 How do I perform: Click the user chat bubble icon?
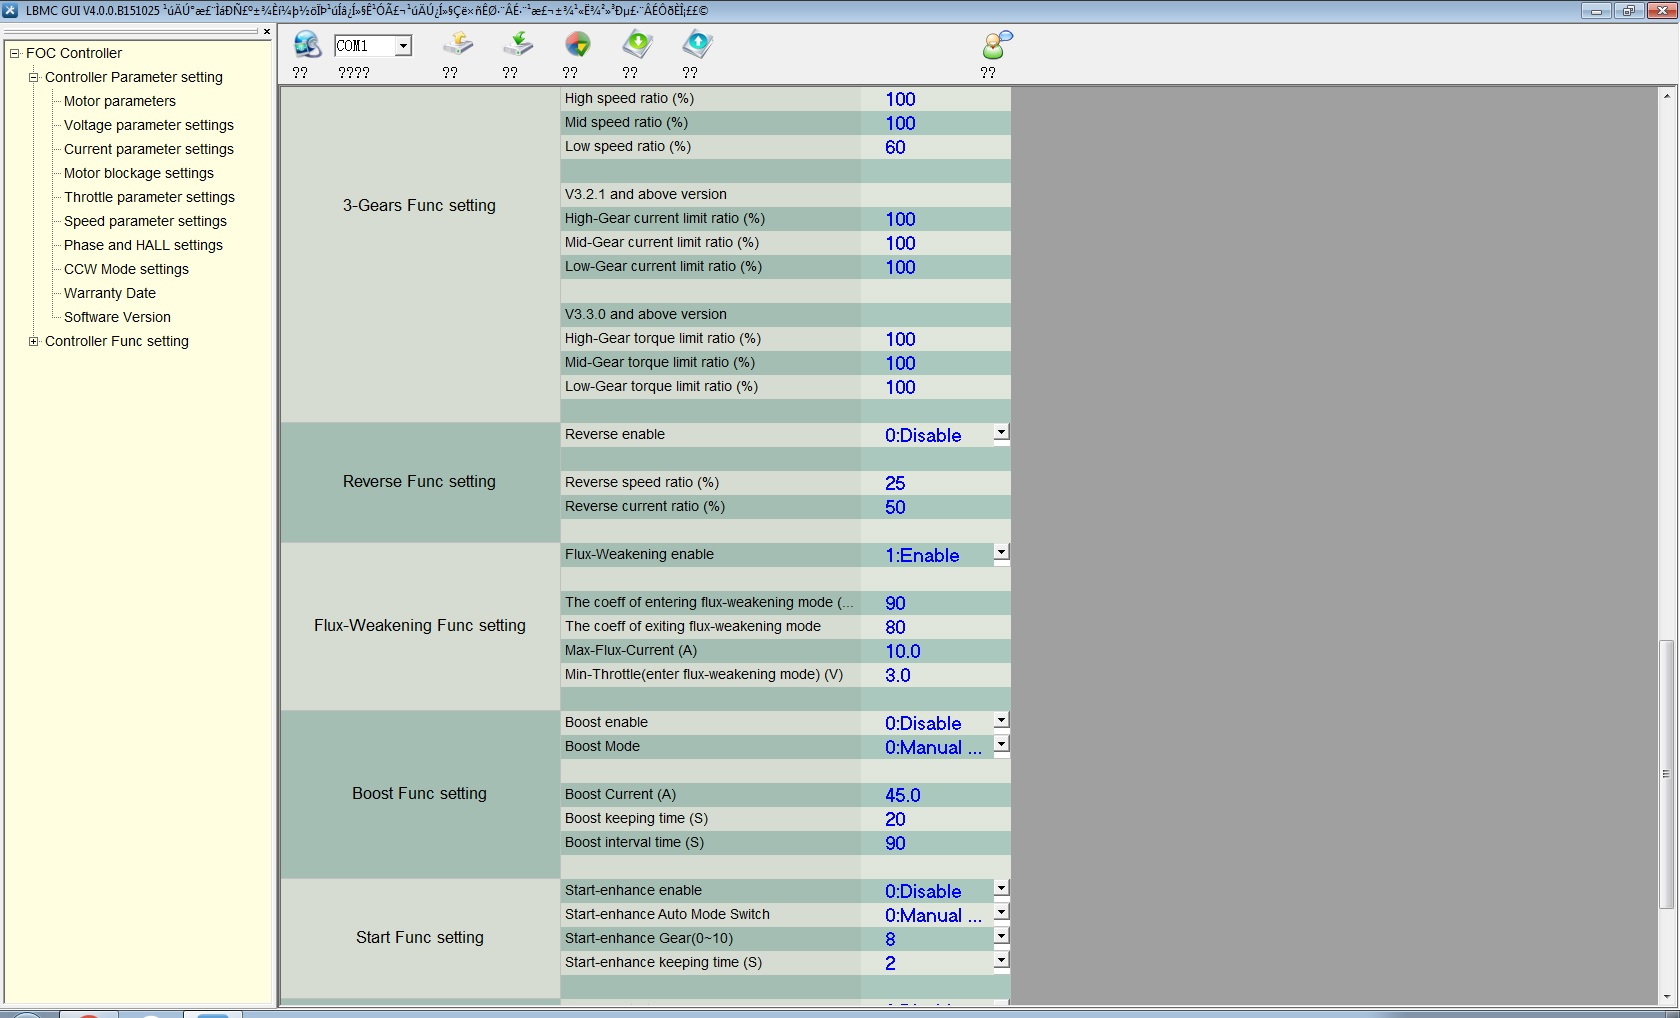pos(997,45)
